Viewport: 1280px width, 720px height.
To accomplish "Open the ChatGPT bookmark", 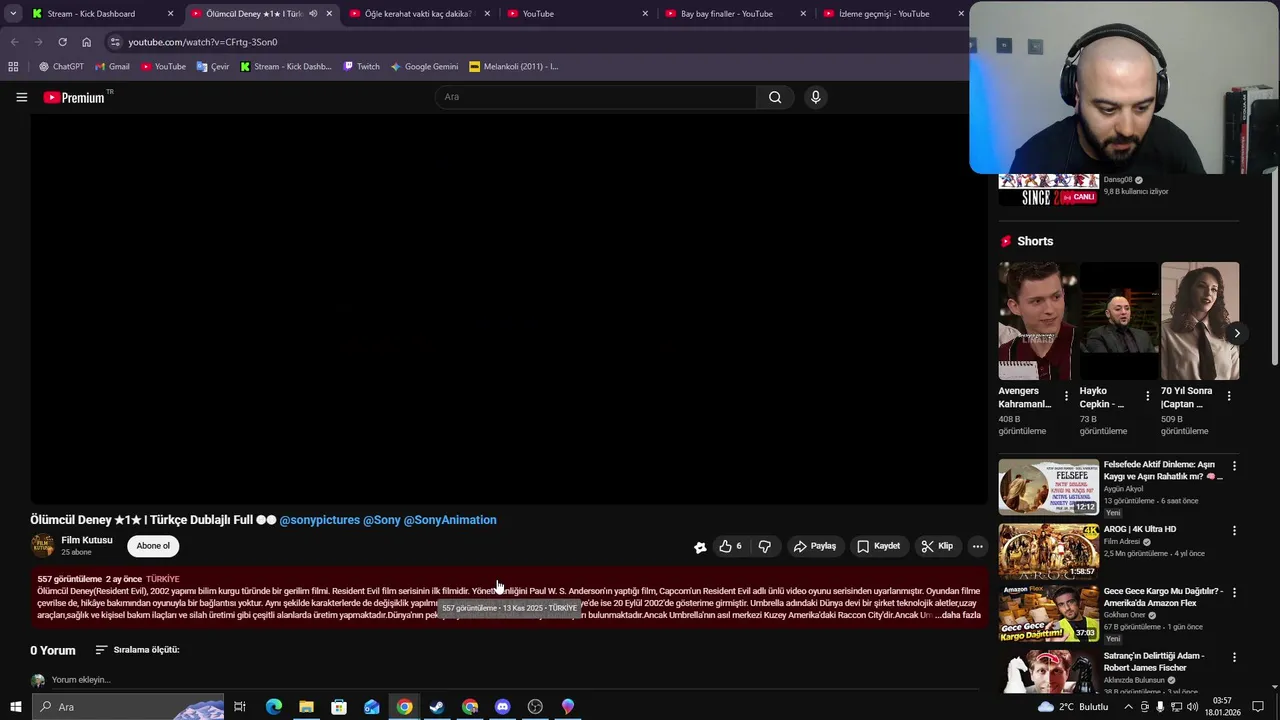I will click(x=61, y=67).
